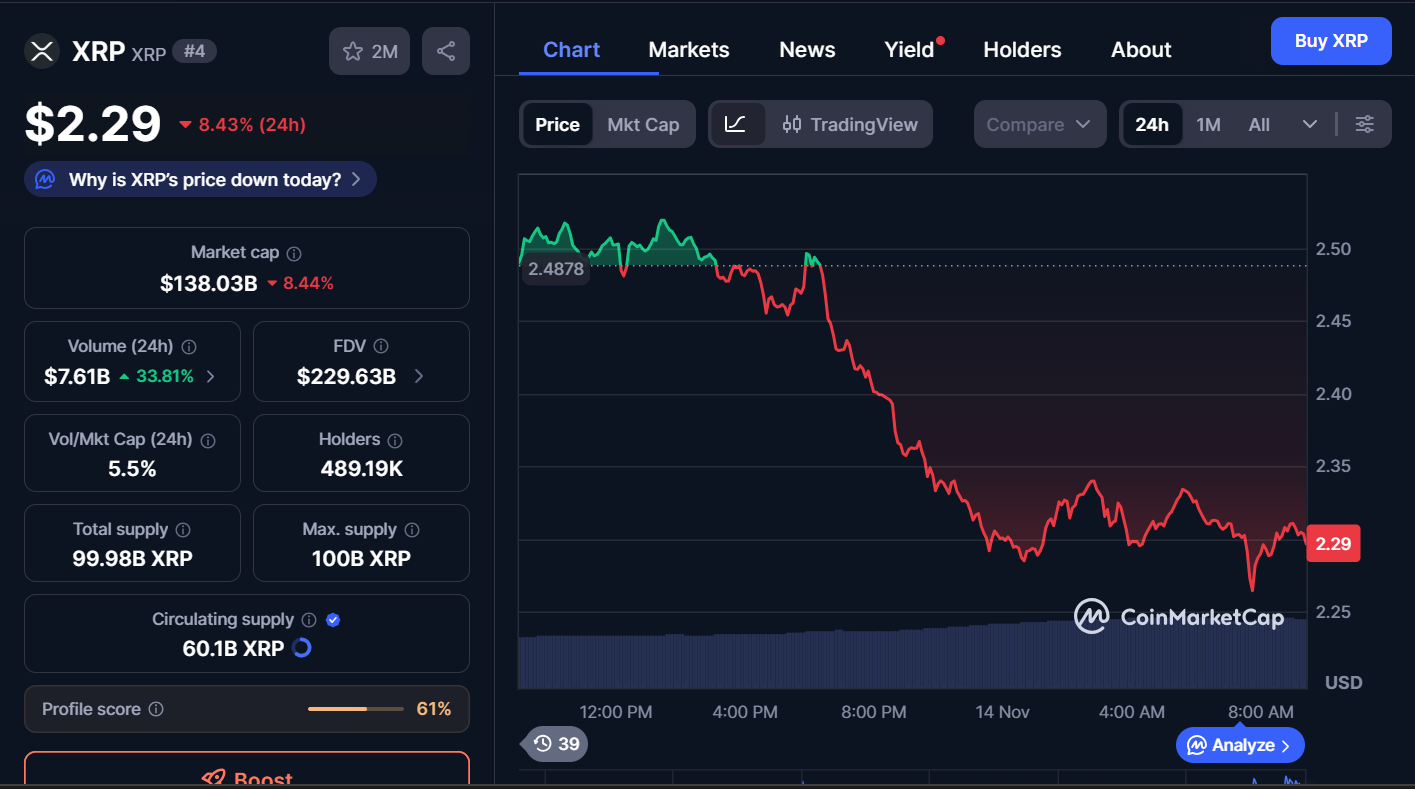Open the Compare dropdown
The width and height of the screenshot is (1415, 789).
tap(1039, 124)
